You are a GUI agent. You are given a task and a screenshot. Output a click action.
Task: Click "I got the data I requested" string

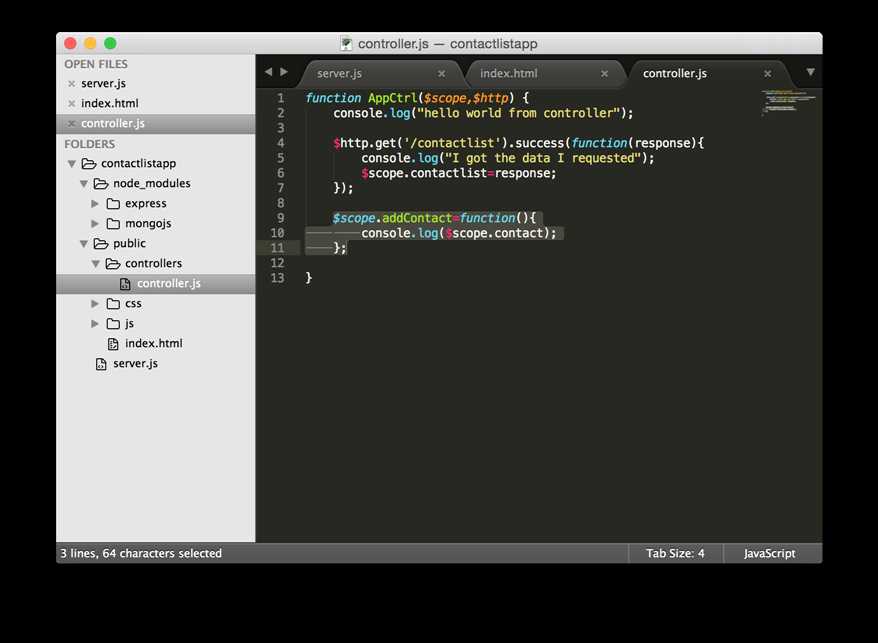tap(543, 159)
